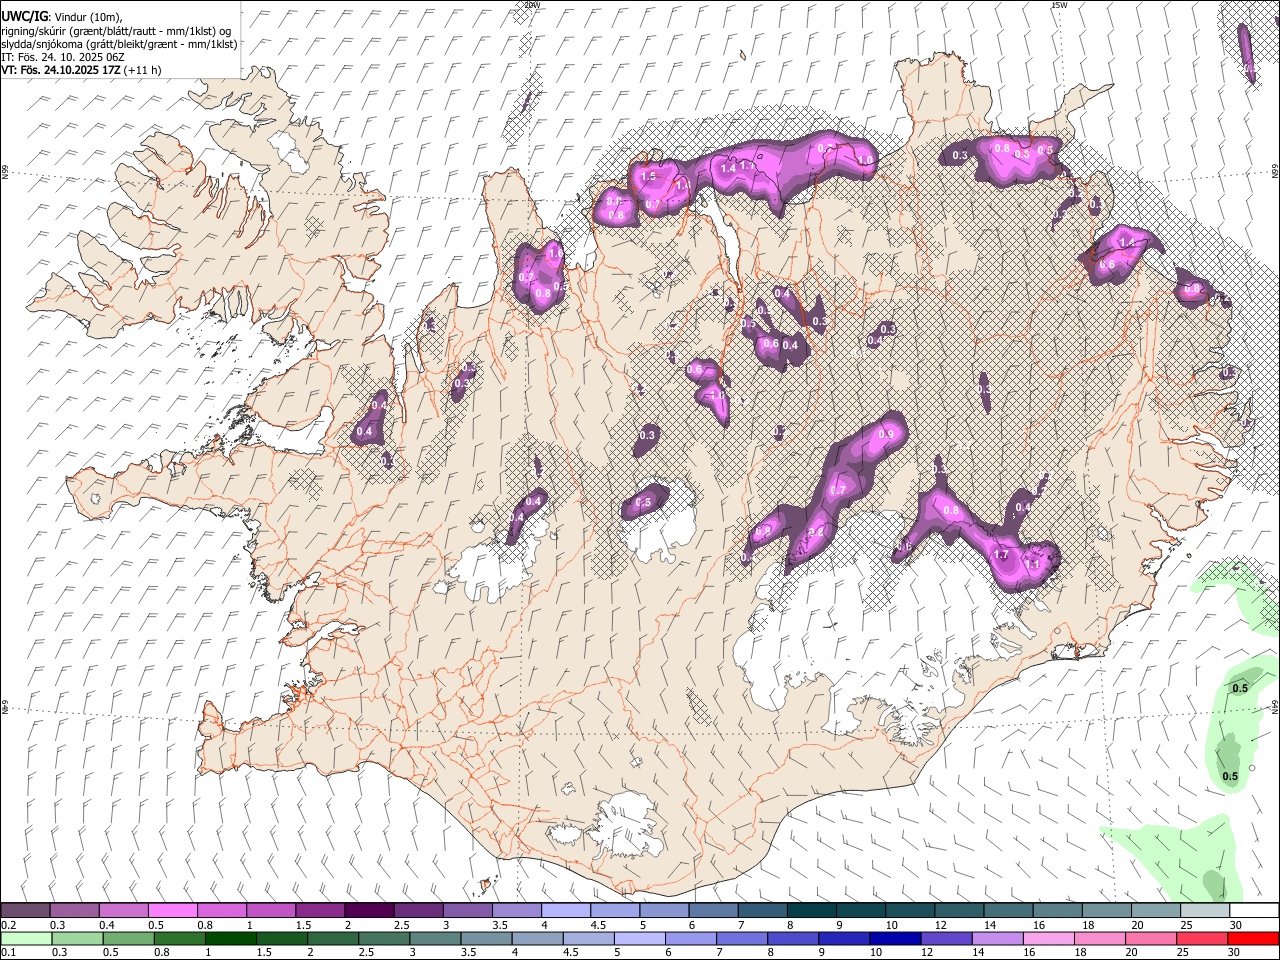Pick the 0.8 swatch in upper legend row
This screenshot has width=1280, height=960.
222,910
